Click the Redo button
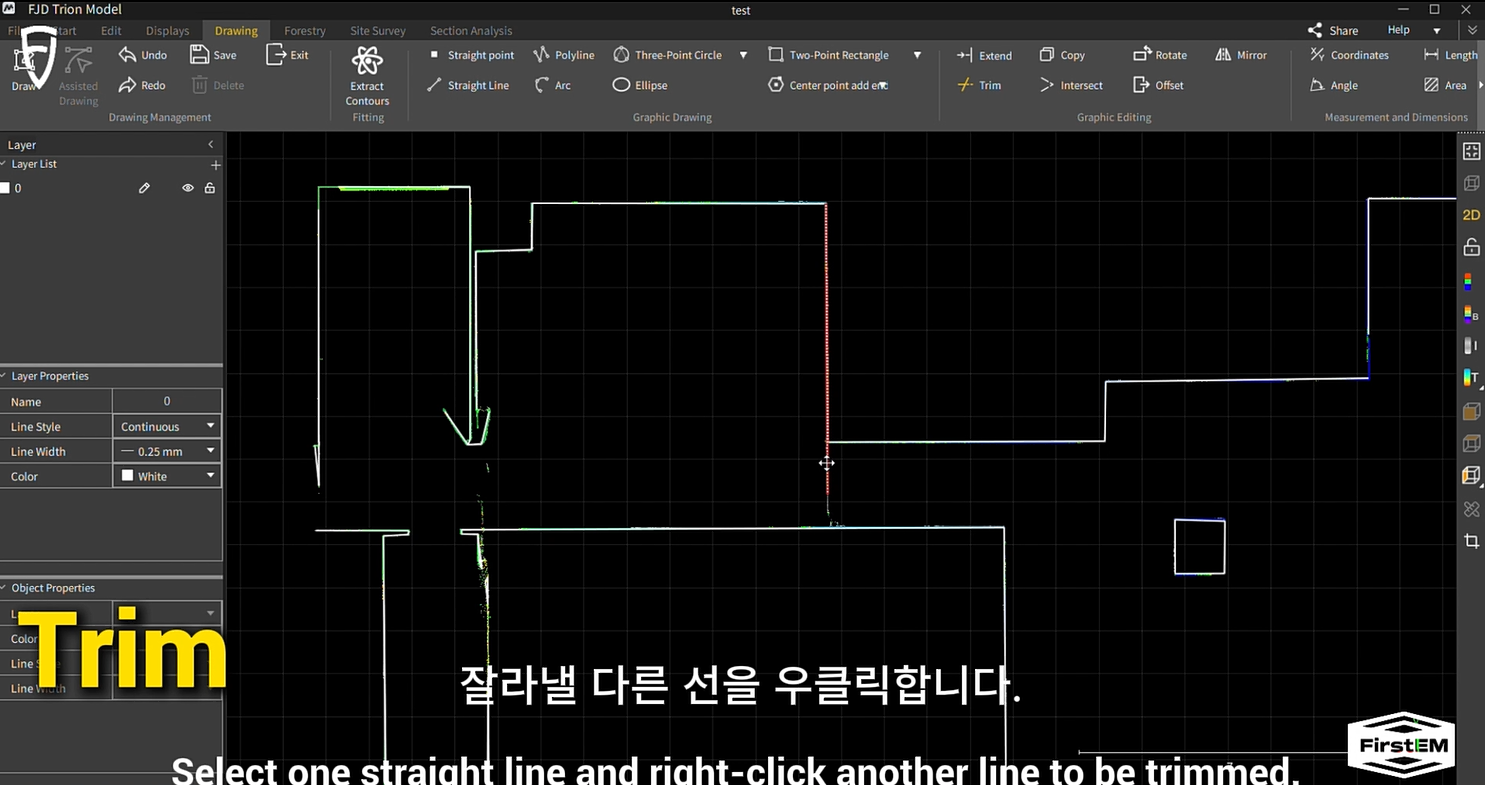 tap(142, 85)
